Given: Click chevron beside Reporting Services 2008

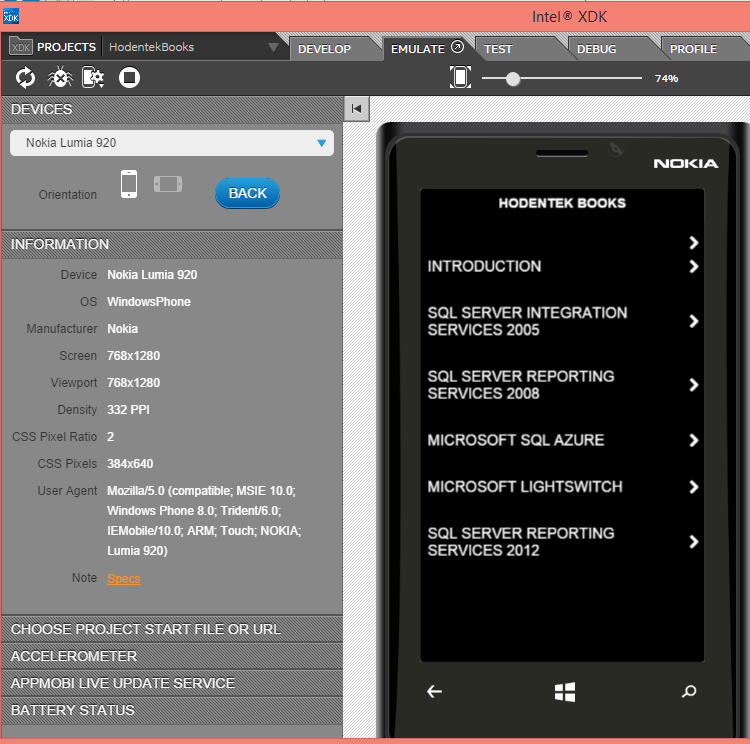Looking at the screenshot, I should pyautogui.click(x=694, y=385).
